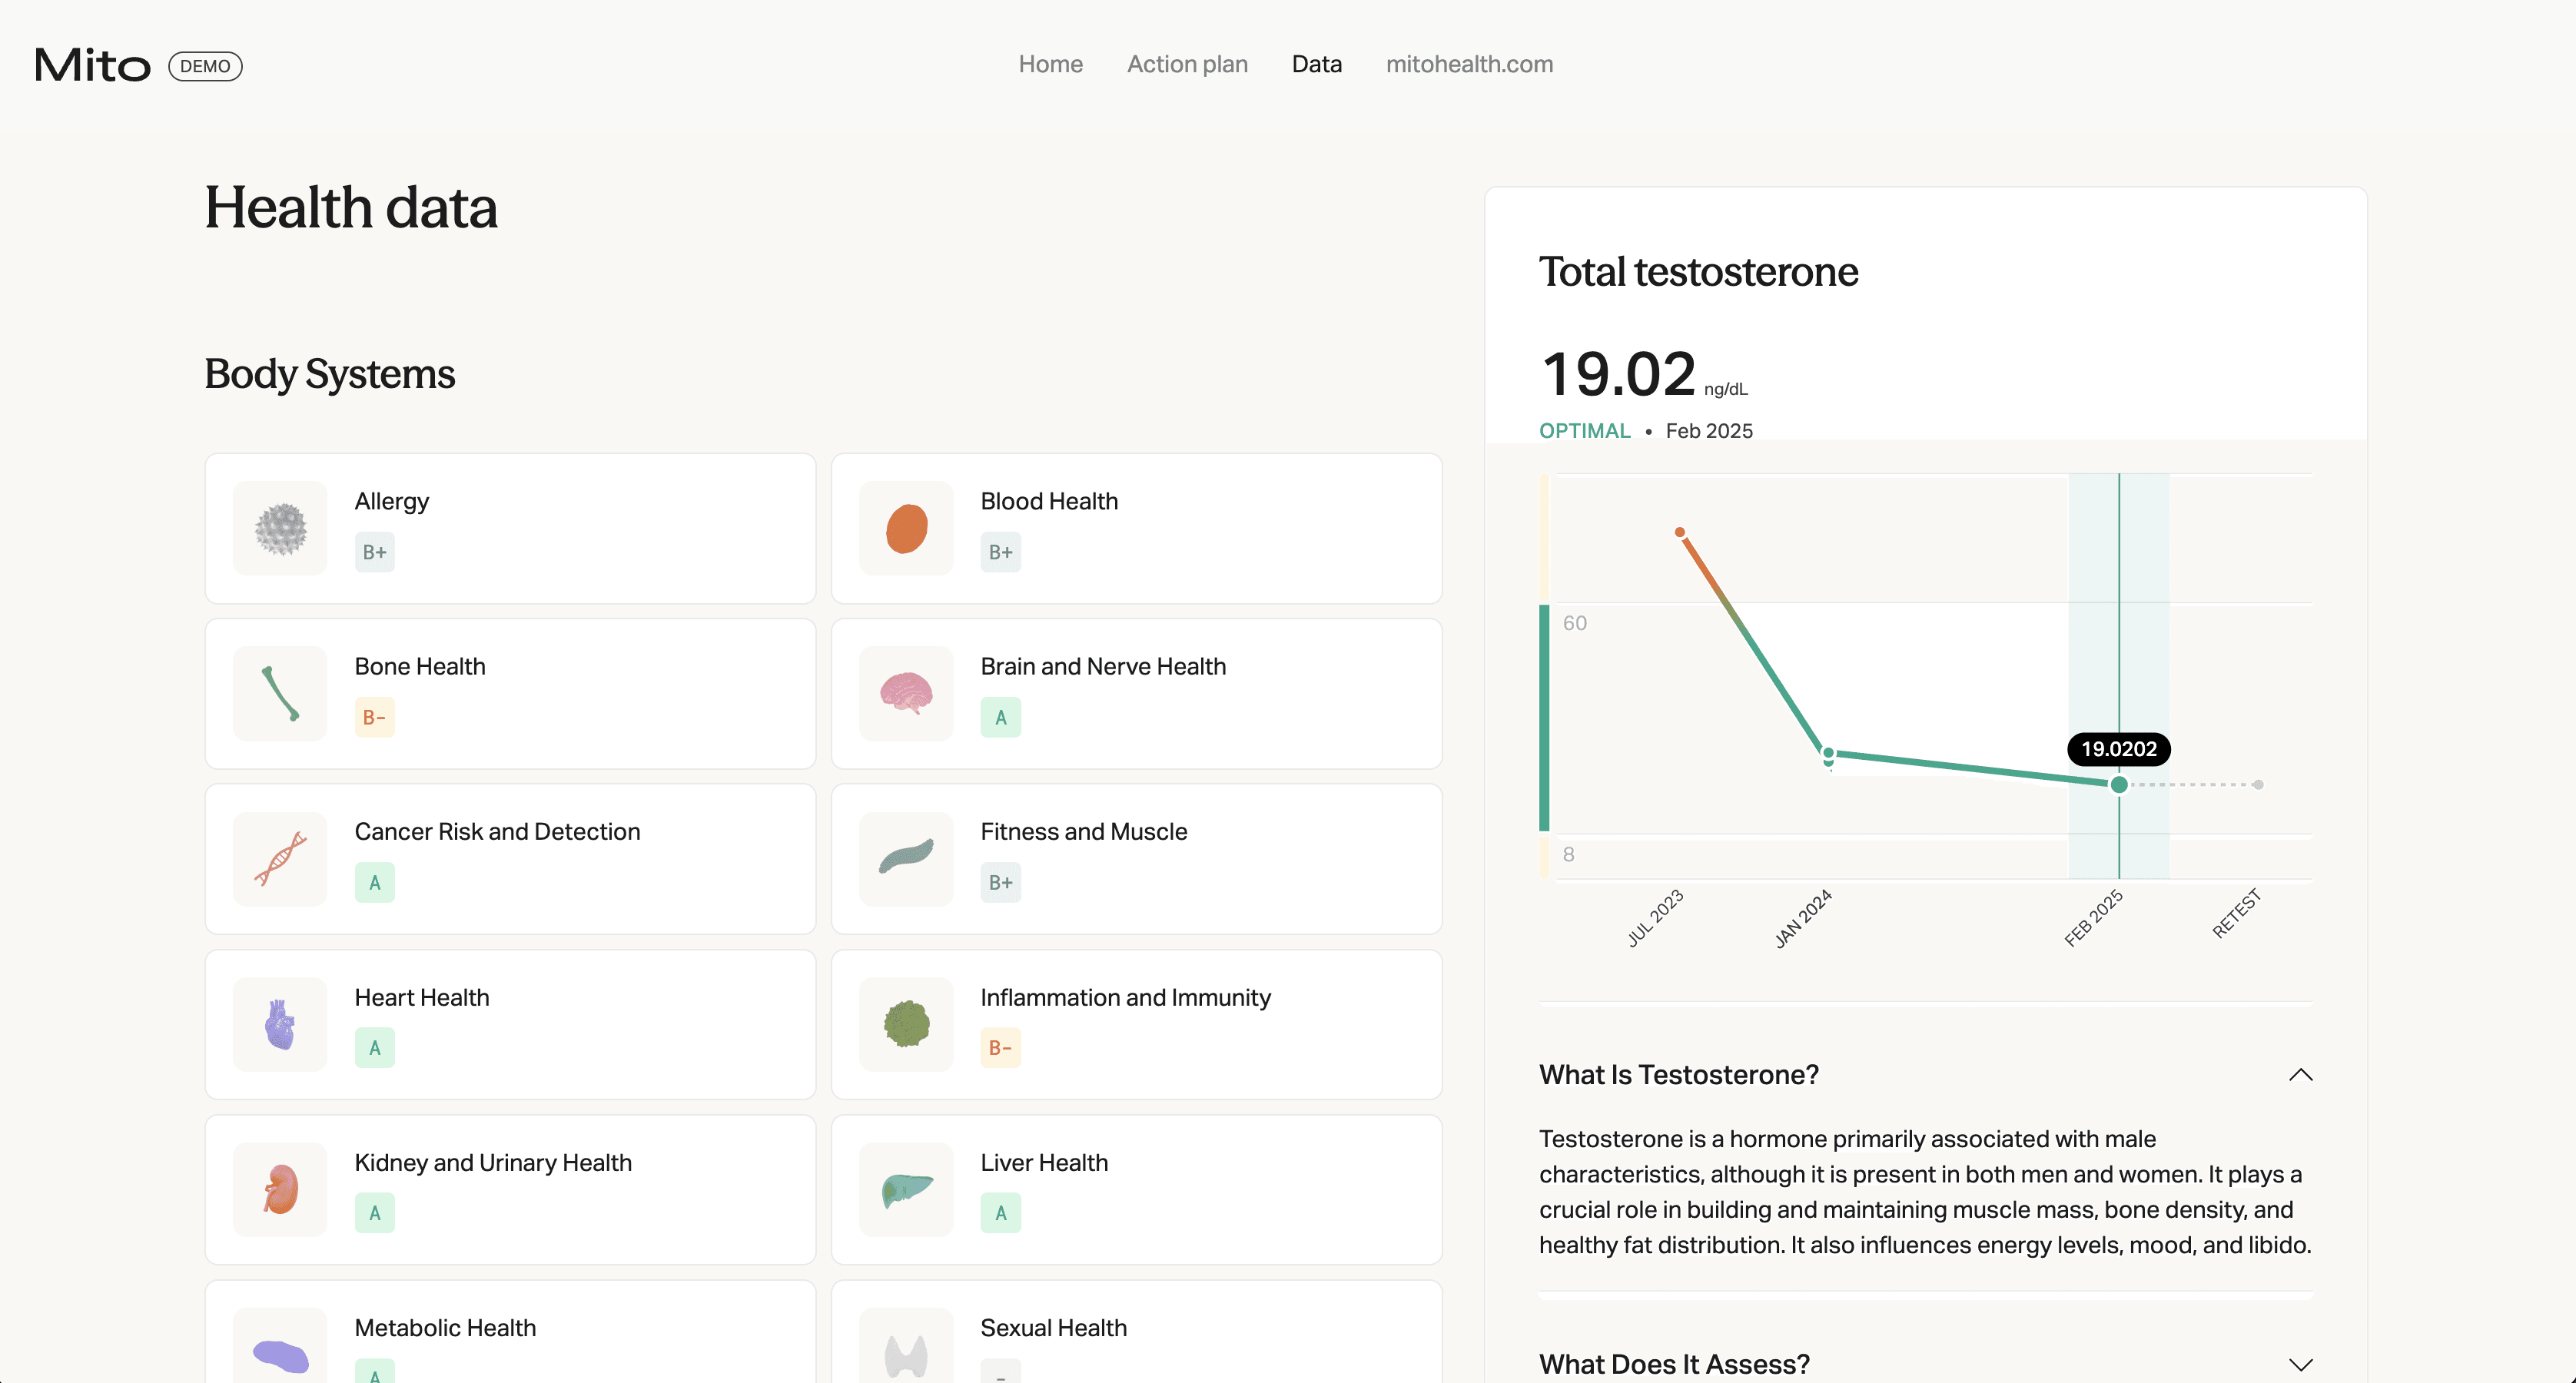Go to the Action plan page
The height and width of the screenshot is (1383, 2576).
click(x=1187, y=64)
